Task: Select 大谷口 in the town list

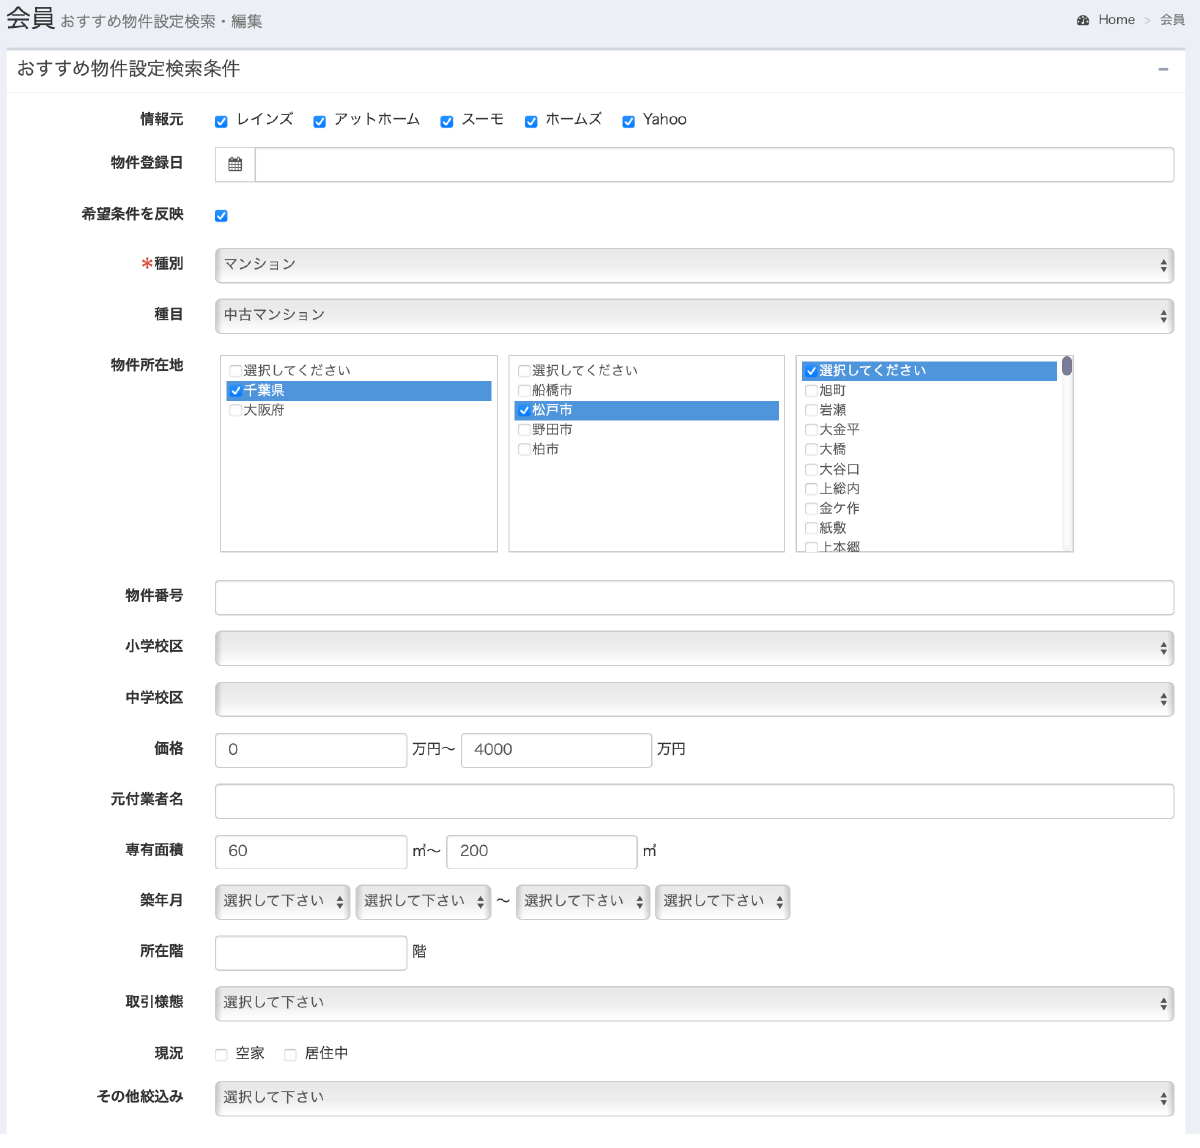Action: click(929, 469)
